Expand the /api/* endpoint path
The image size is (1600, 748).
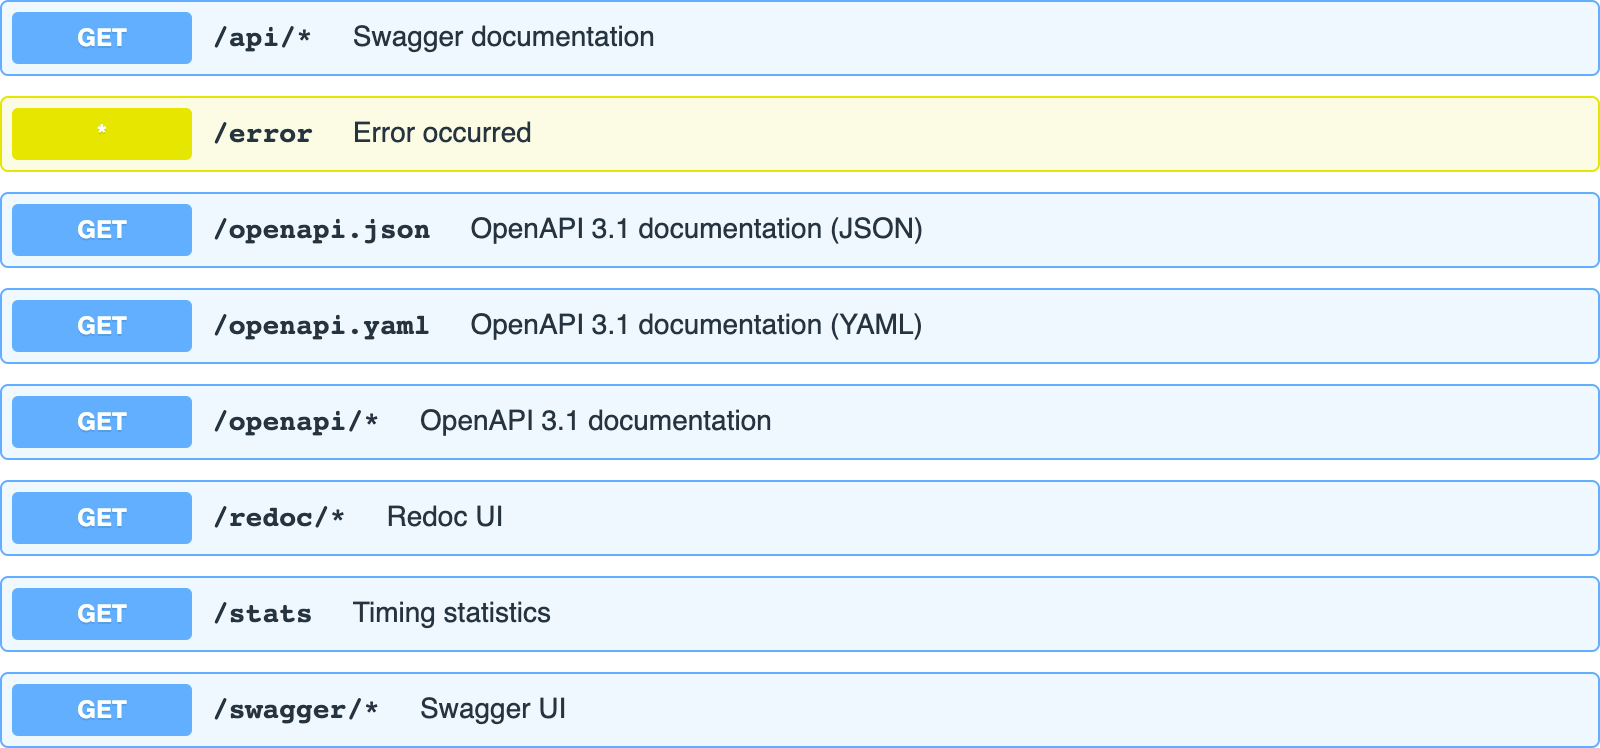click(x=262, y=38)
